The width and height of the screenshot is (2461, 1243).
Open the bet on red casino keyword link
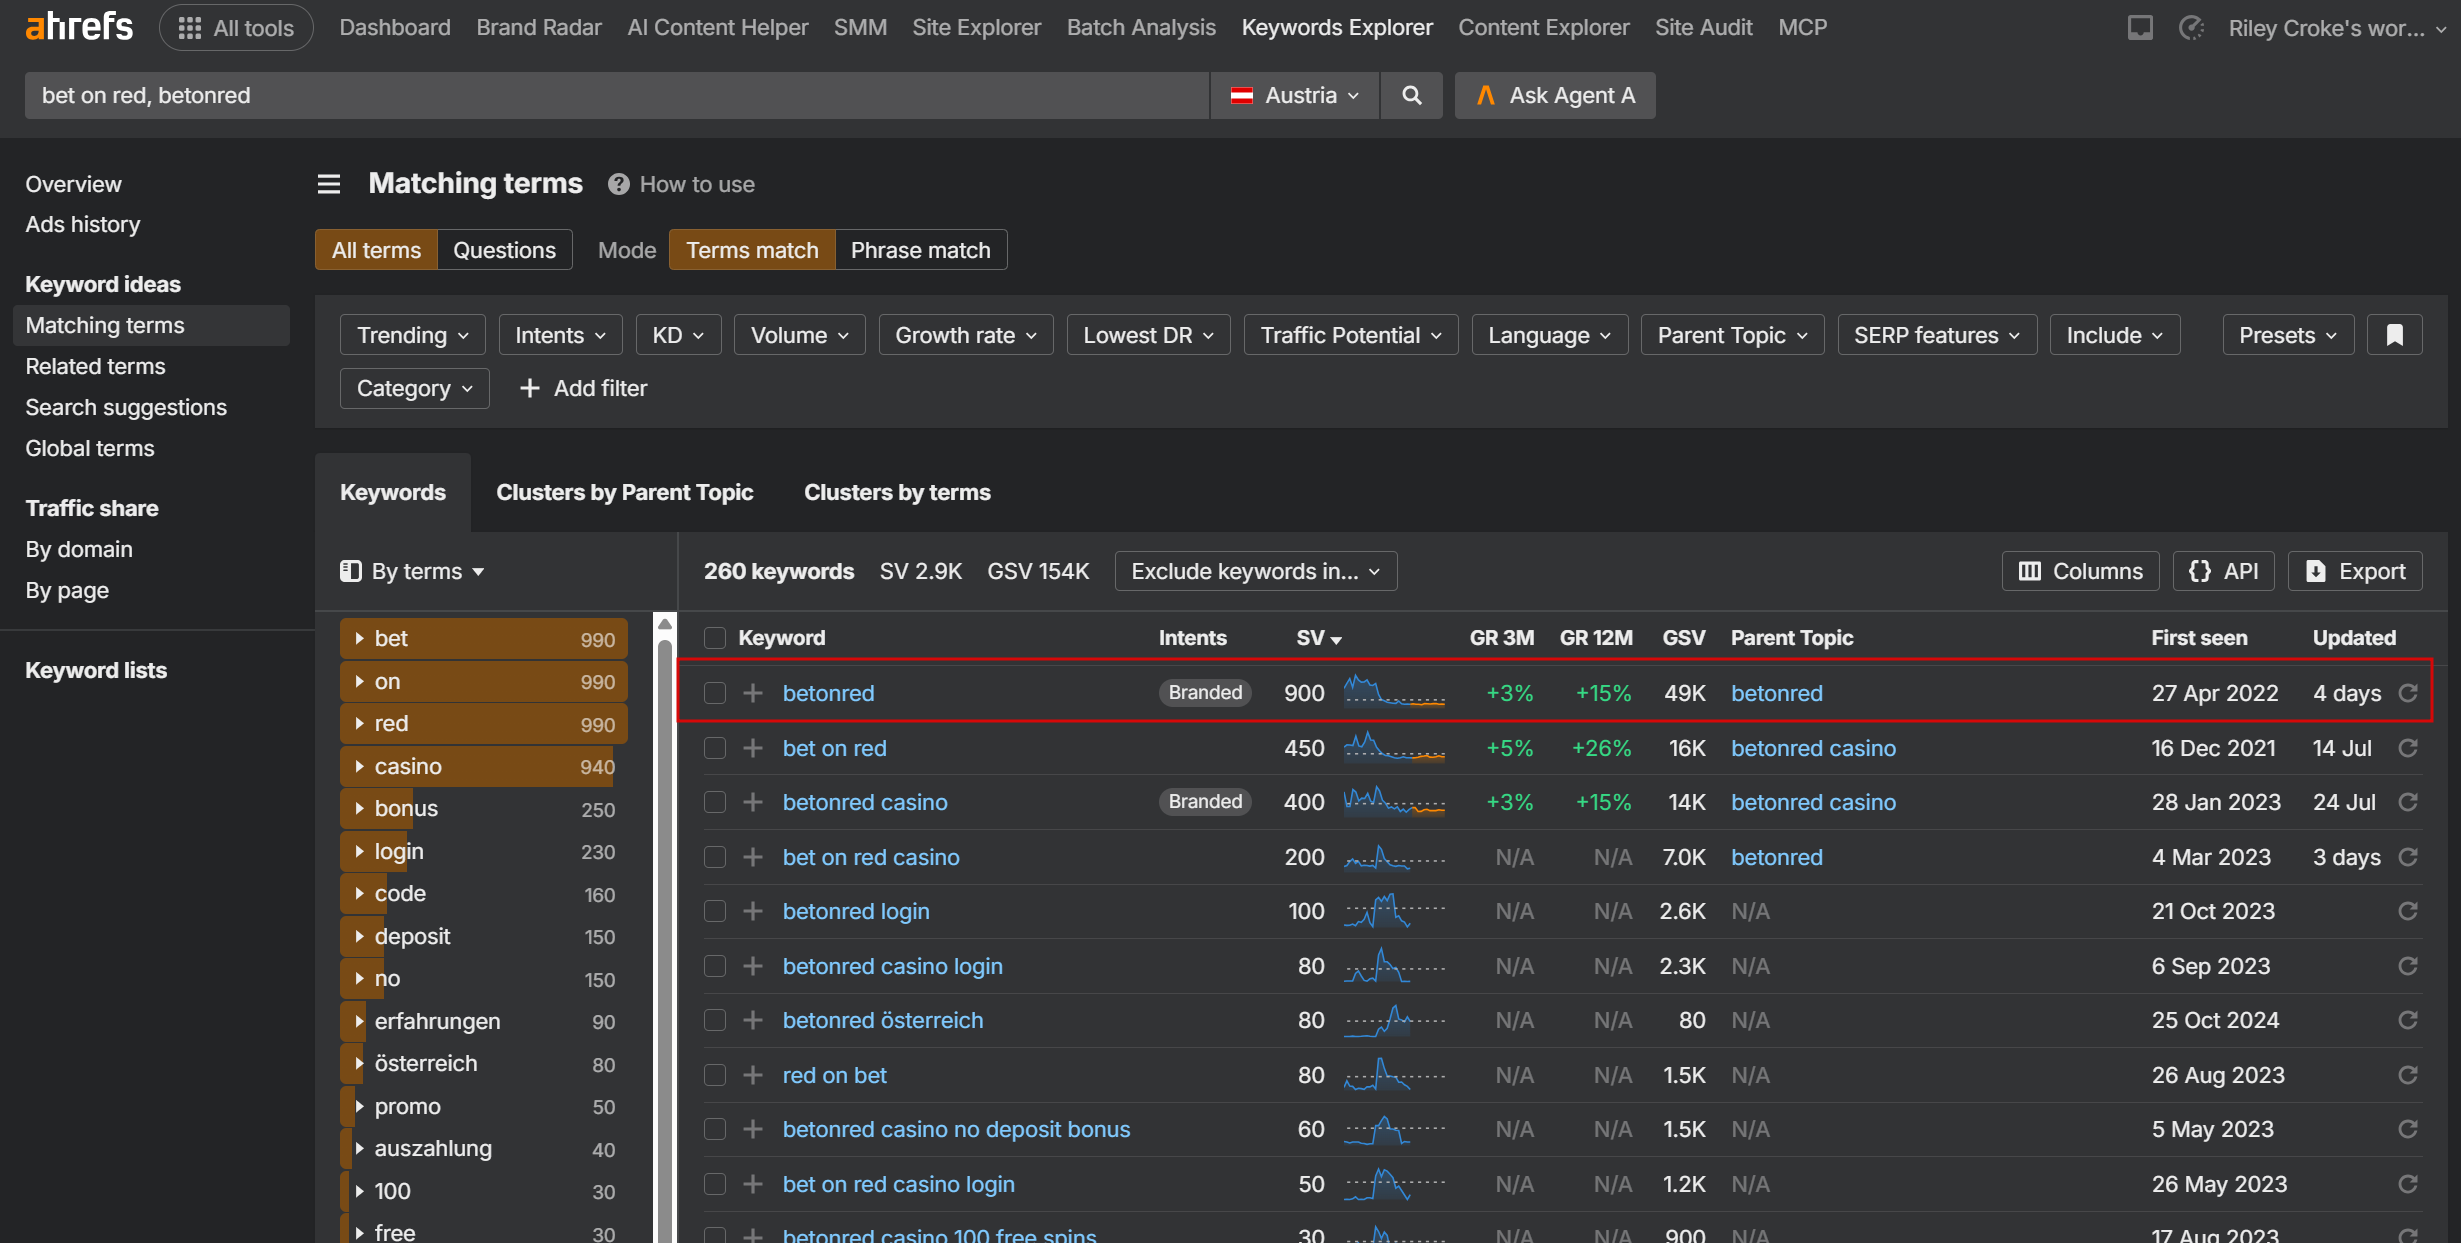click(871, 857)
